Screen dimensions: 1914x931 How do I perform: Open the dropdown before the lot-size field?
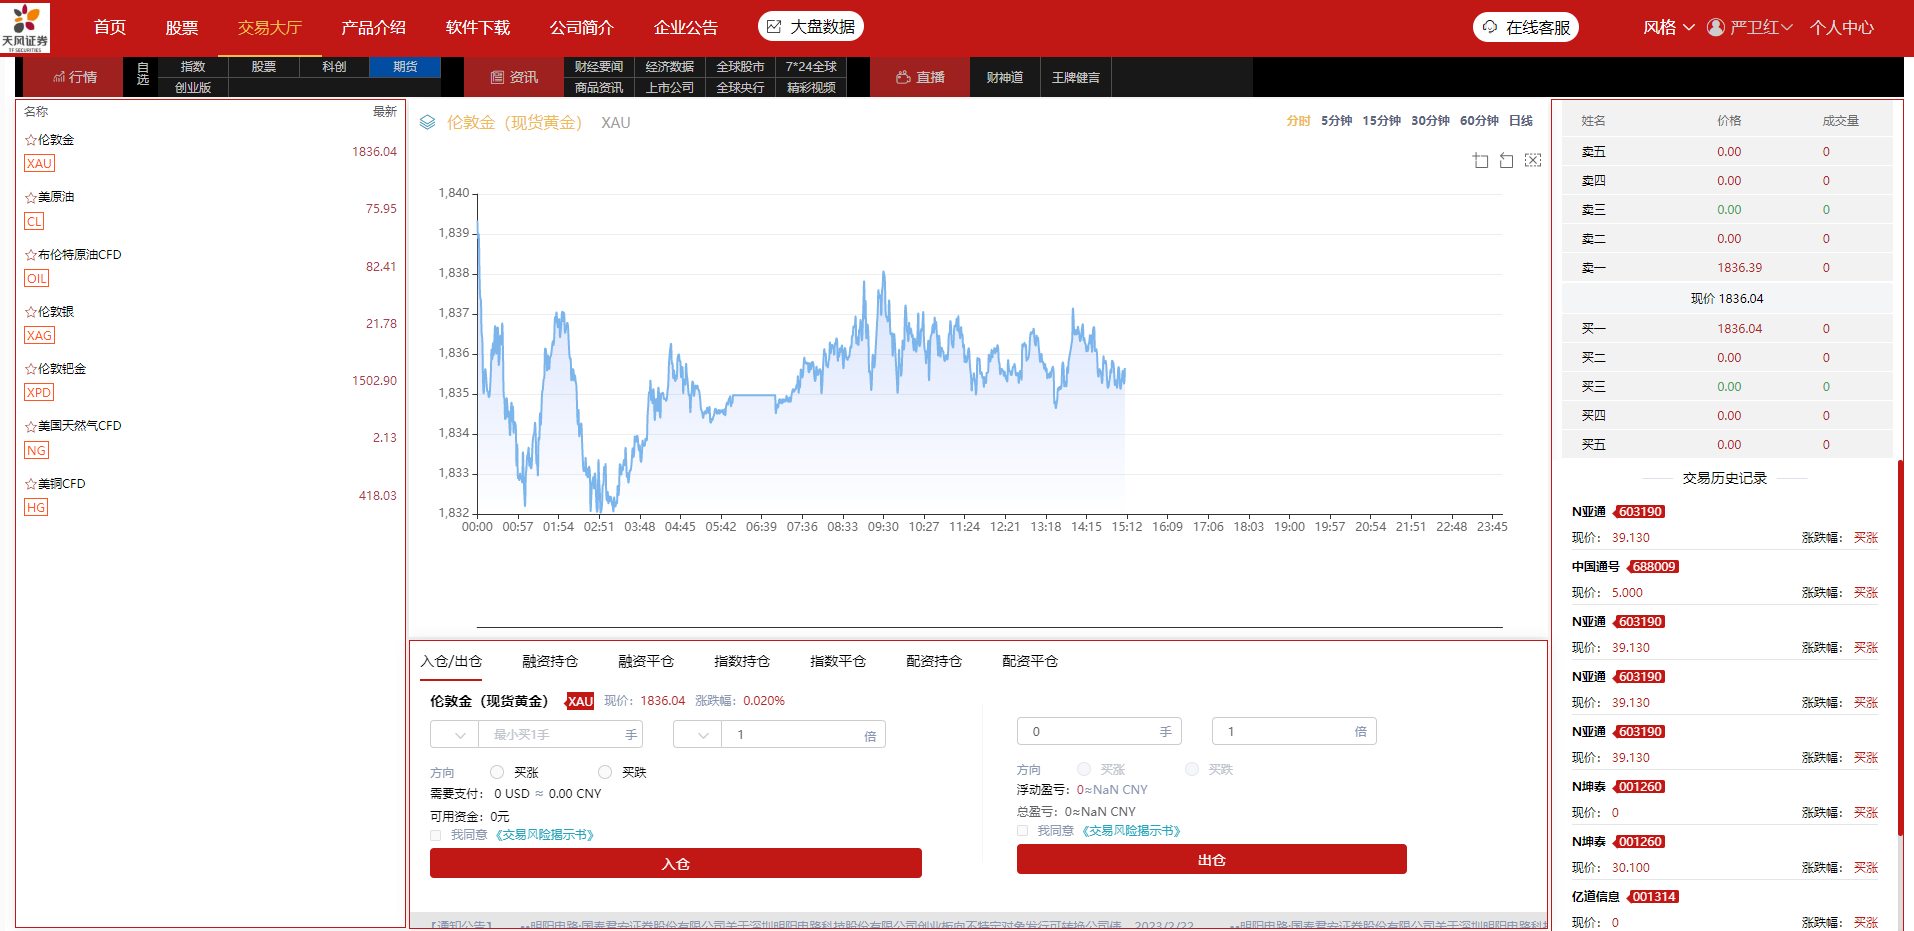click(455, 735)
